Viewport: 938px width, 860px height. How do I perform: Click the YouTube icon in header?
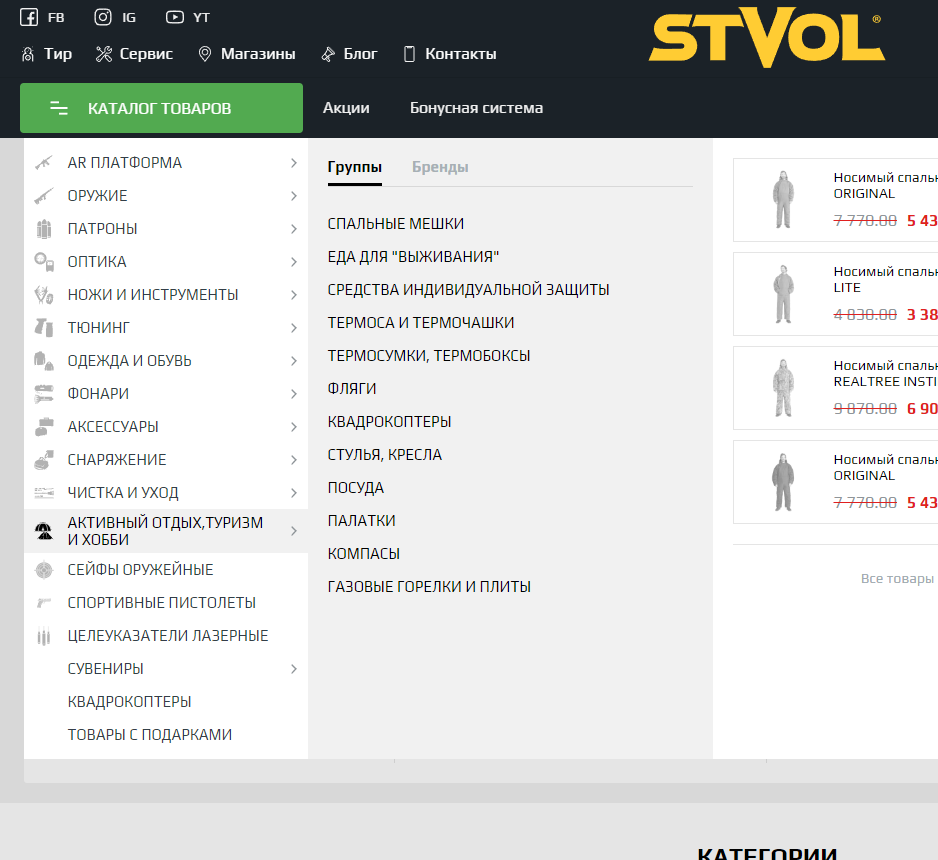(x=175, y=17)
